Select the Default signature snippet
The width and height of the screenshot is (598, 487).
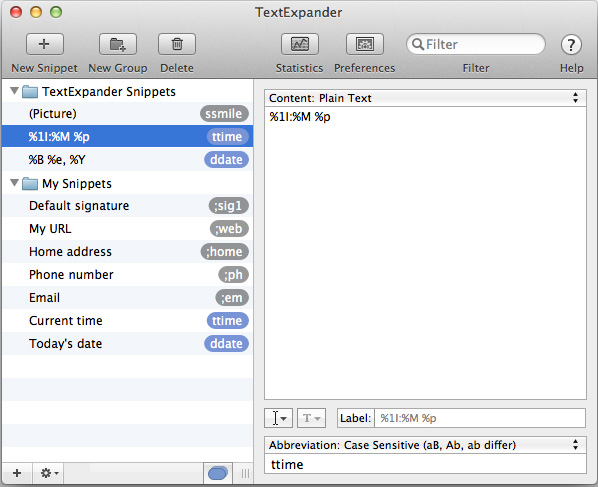[127, 206]
